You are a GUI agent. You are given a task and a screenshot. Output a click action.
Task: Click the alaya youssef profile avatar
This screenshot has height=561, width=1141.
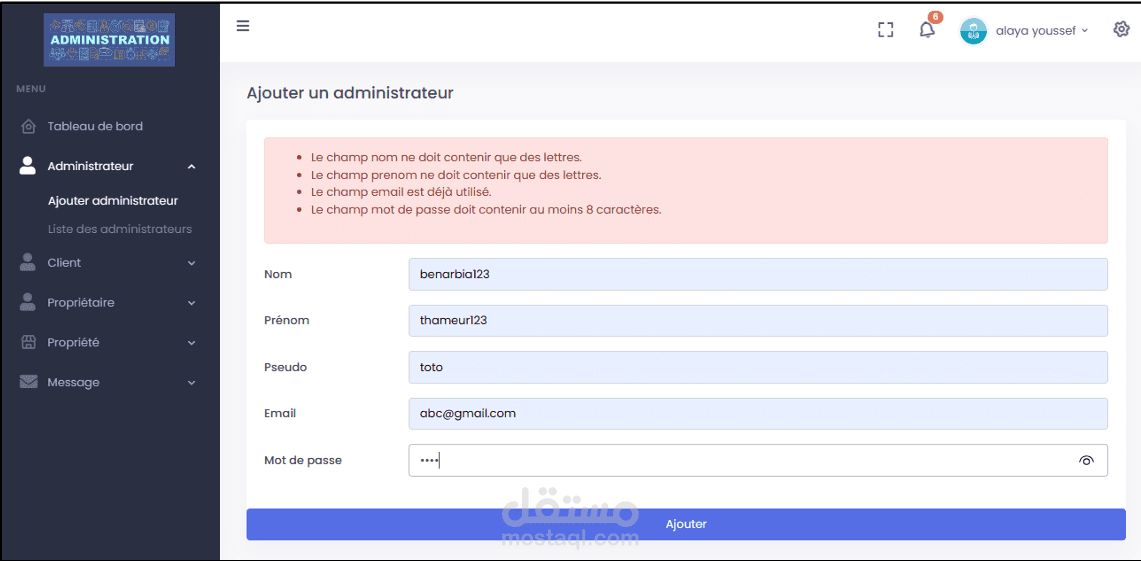[974, 31]
